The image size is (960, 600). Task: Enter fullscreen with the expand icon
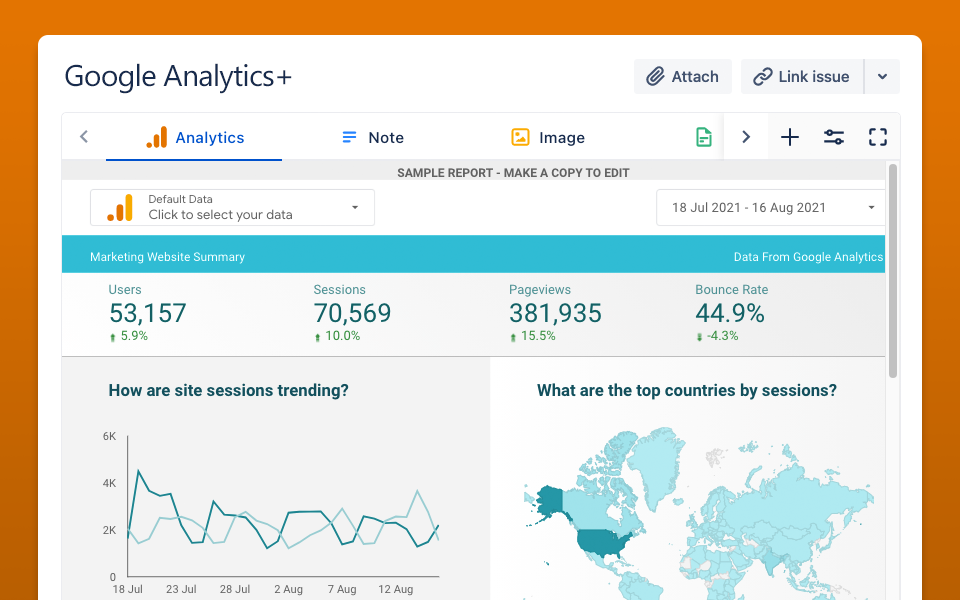point(878,137)
